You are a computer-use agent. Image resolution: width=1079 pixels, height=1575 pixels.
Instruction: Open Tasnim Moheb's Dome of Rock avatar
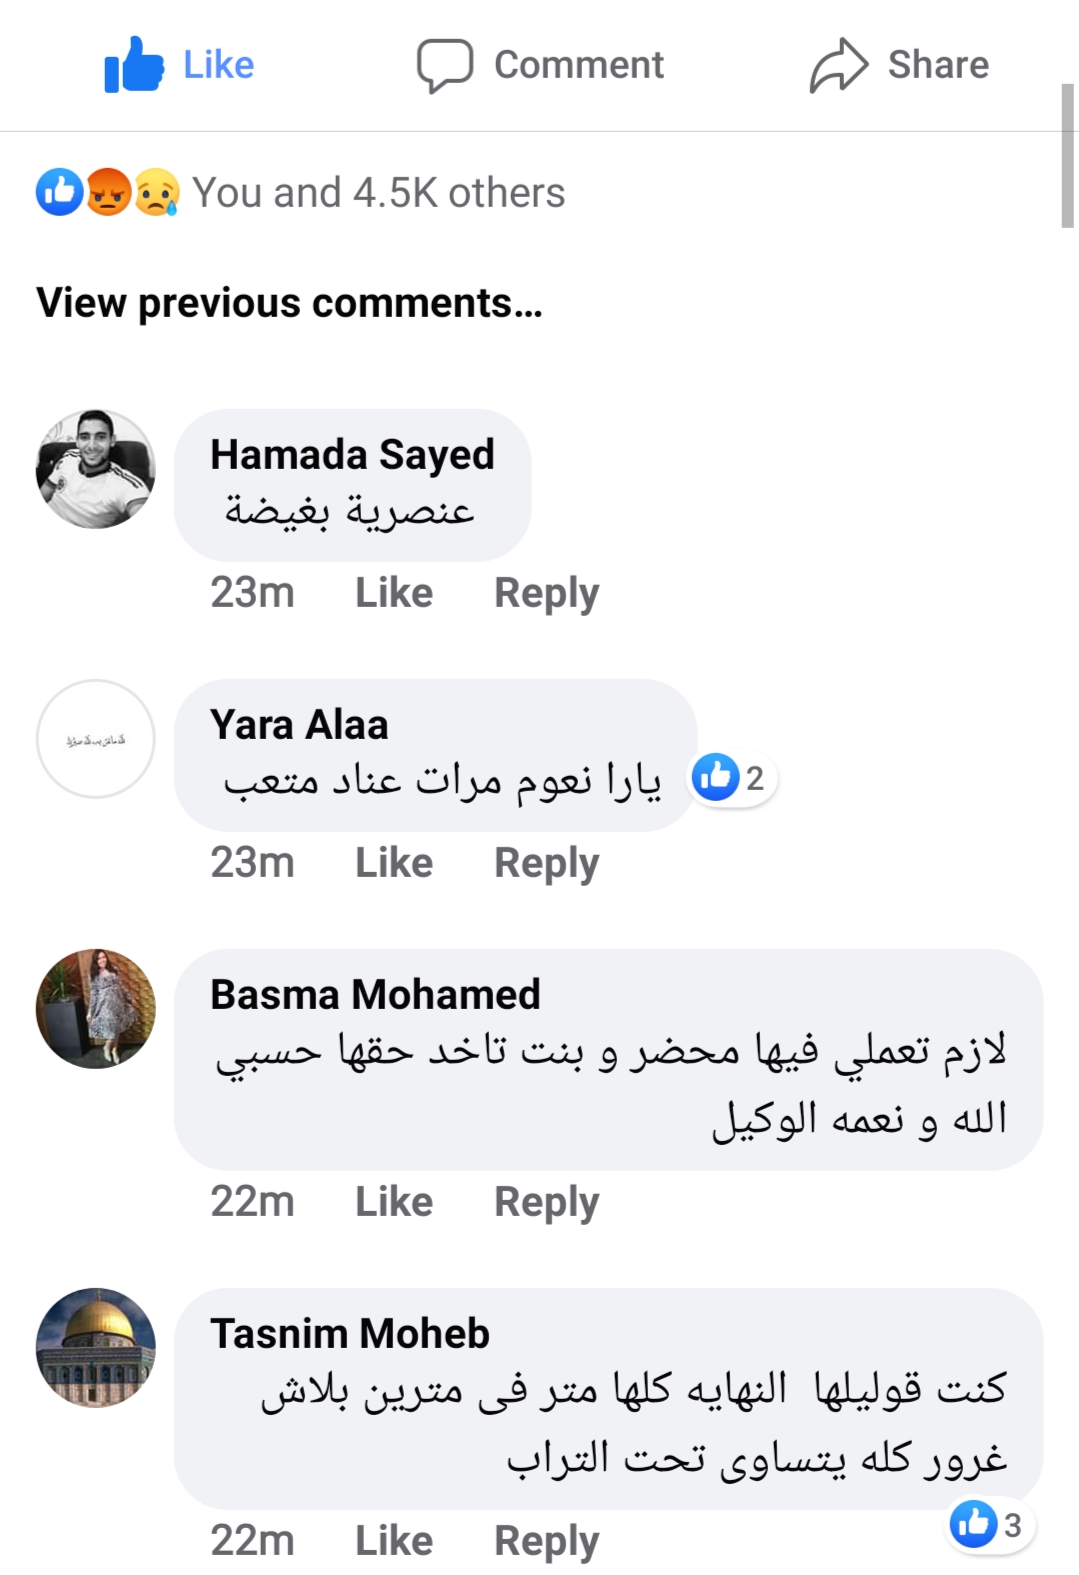point(96,1348)
